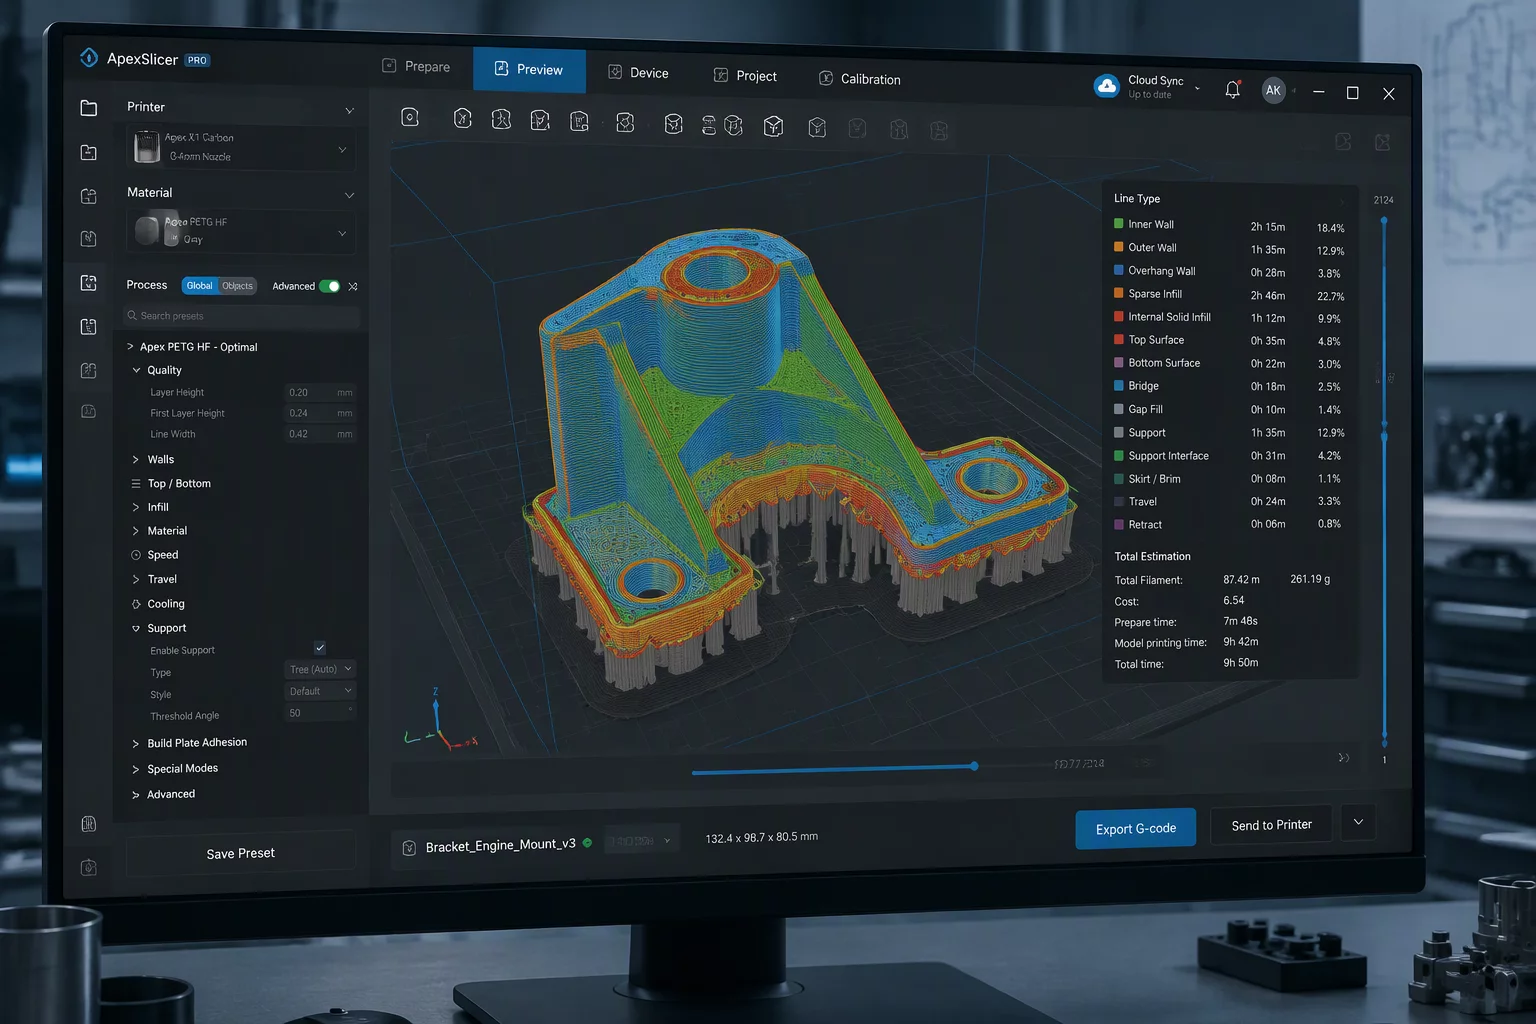
Task: Uncheck the Enable Support checkbox
Action: coord(320,648)
